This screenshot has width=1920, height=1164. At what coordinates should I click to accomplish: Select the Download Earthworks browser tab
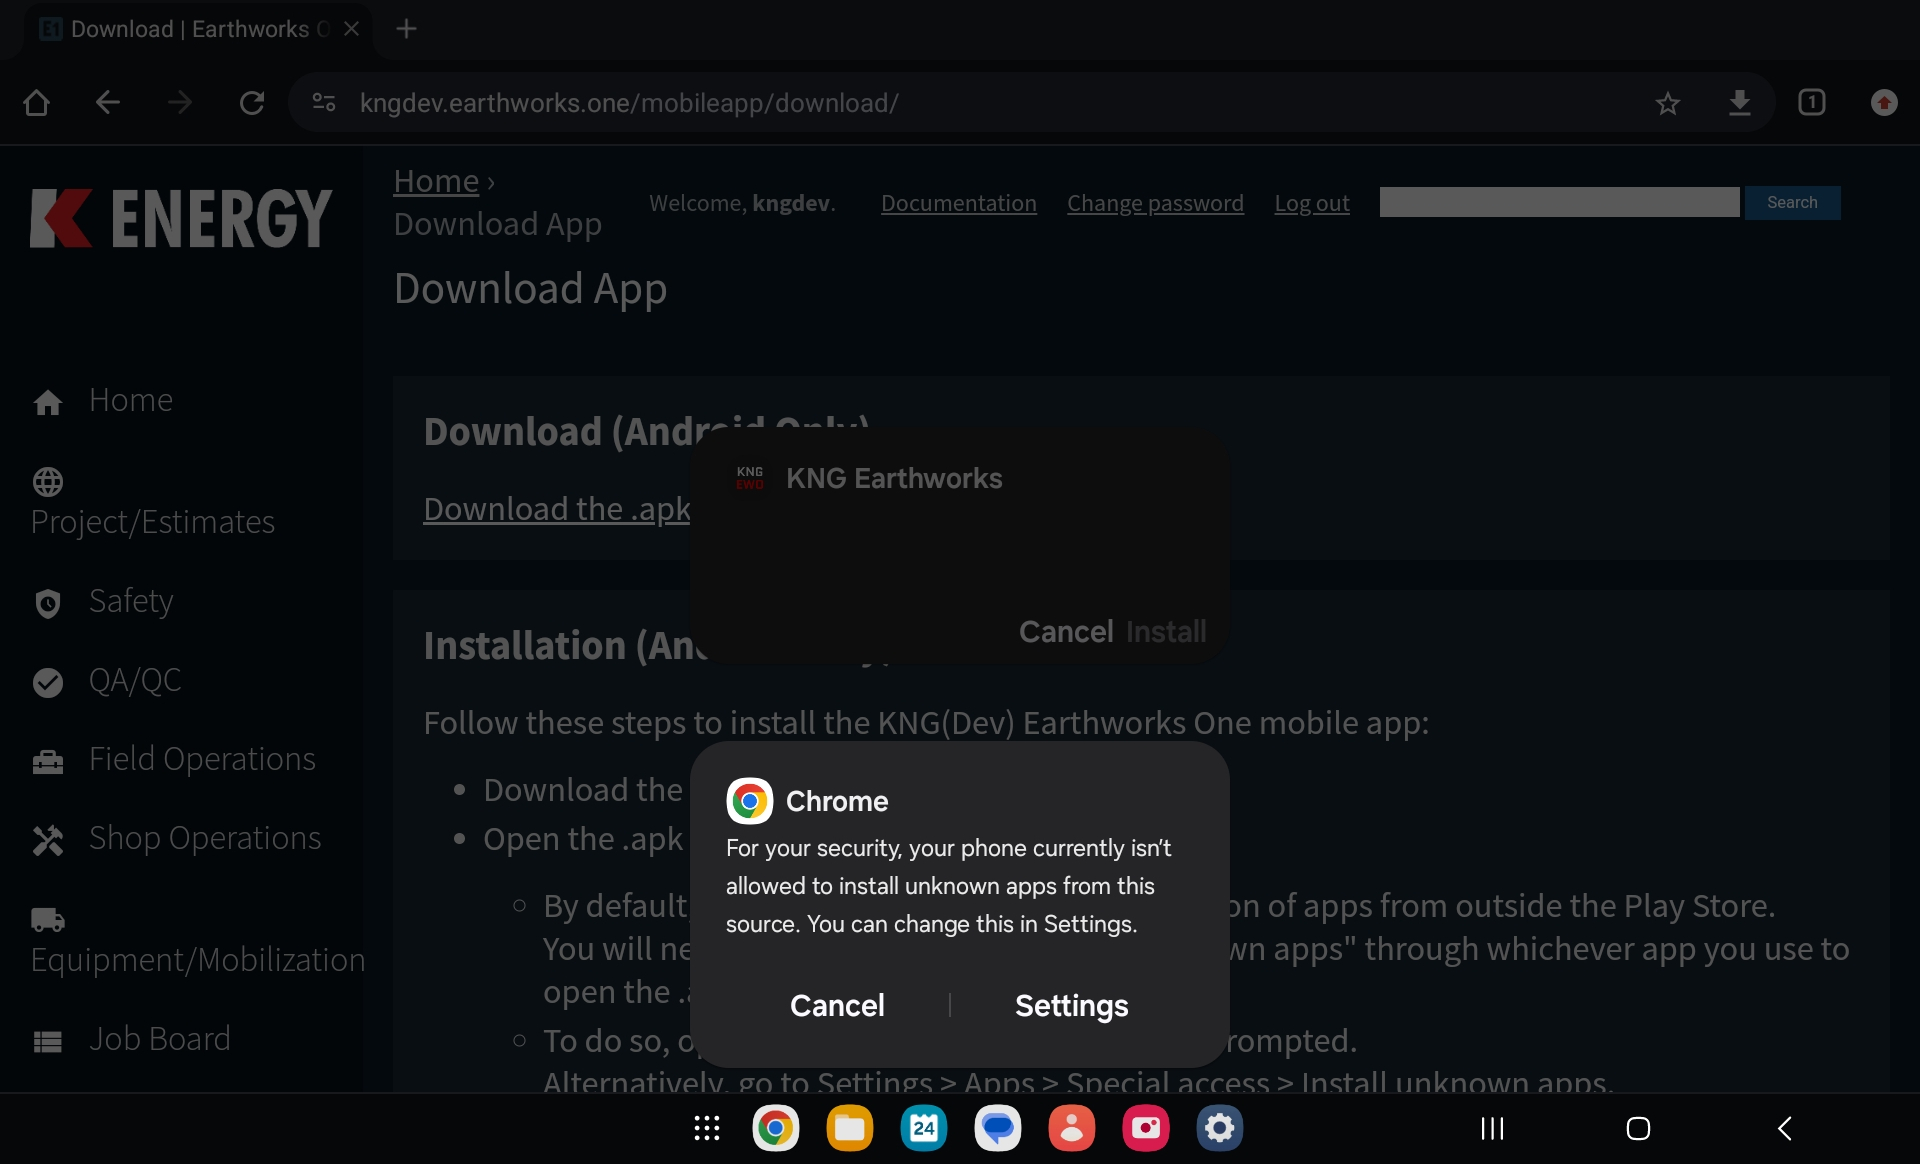tap(190, 29)
